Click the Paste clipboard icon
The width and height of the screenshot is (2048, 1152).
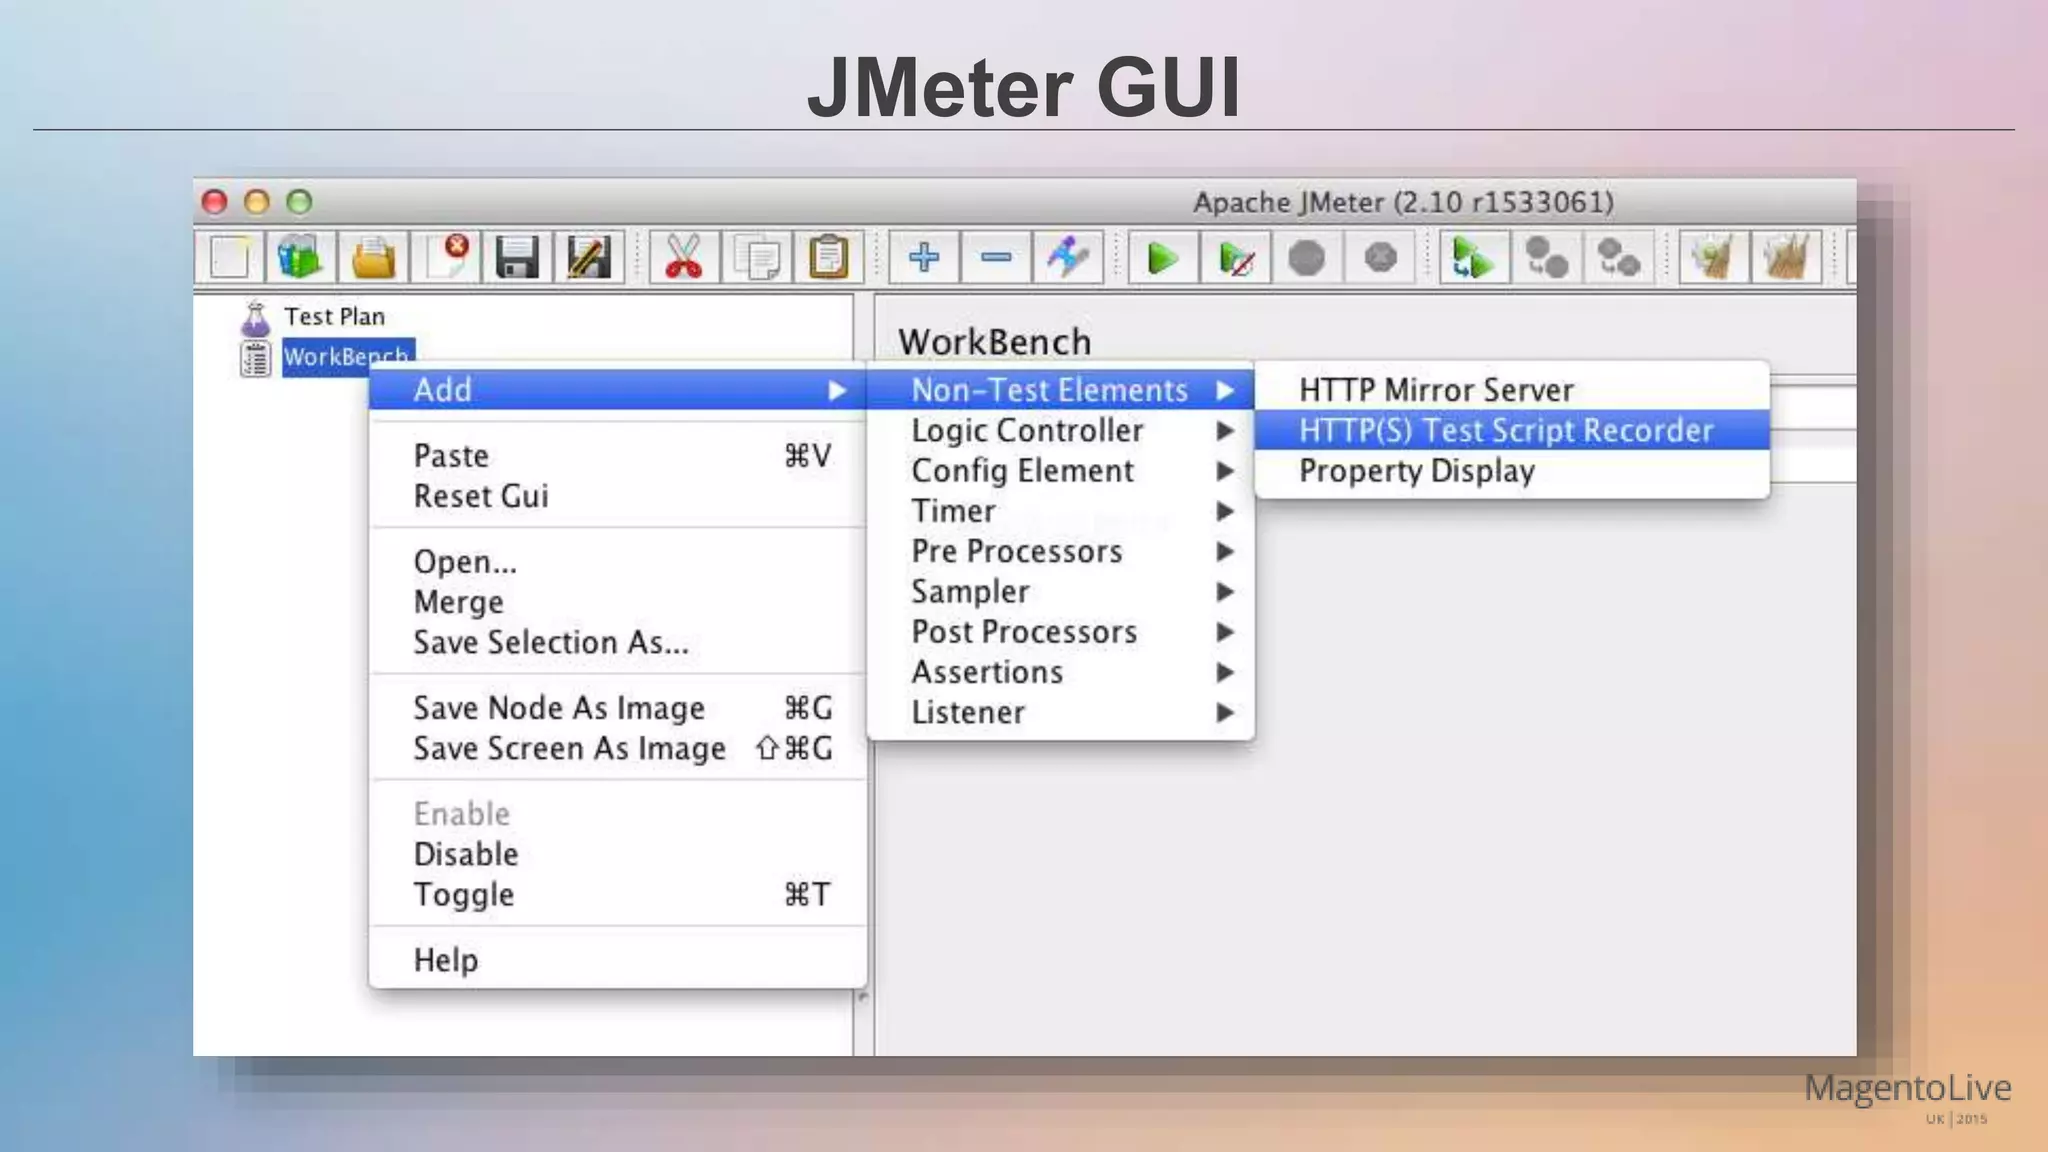829,258
